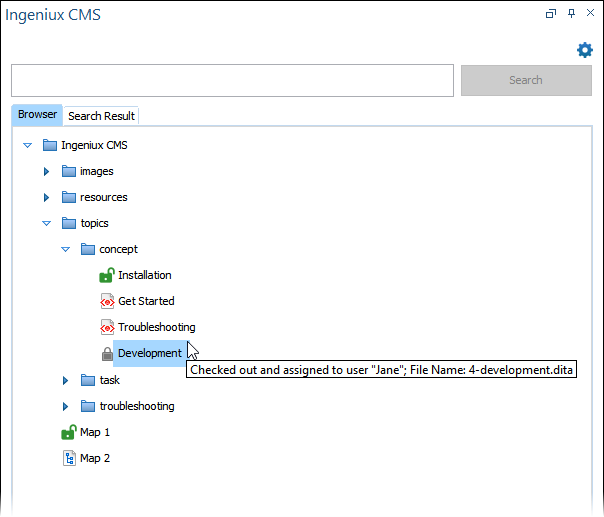Expand the resources folder
Screen dimensions: 604x517
click(46, 198)
